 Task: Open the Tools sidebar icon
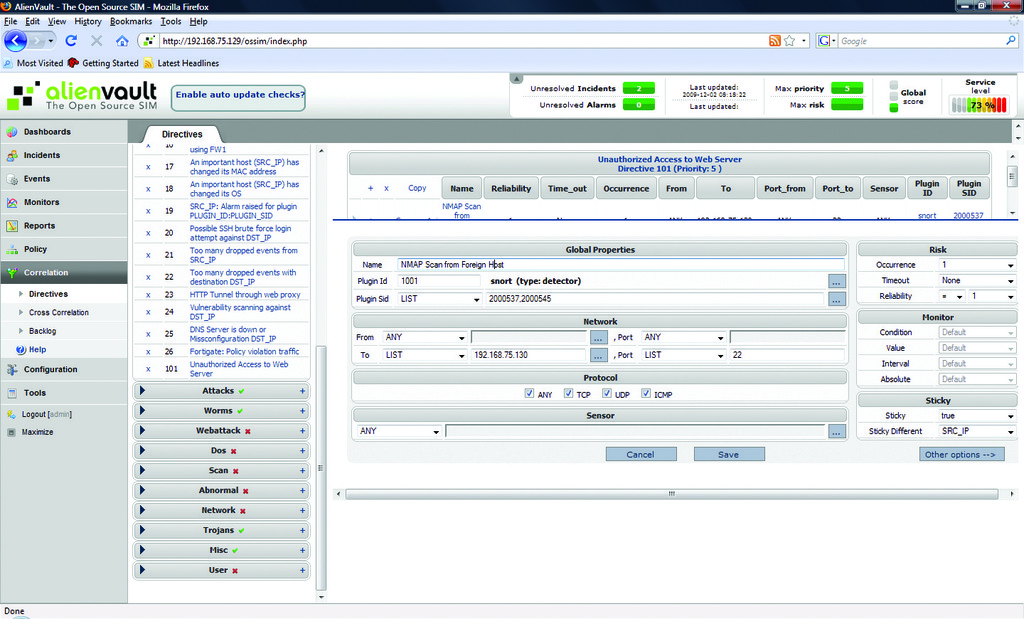[12, 393]
